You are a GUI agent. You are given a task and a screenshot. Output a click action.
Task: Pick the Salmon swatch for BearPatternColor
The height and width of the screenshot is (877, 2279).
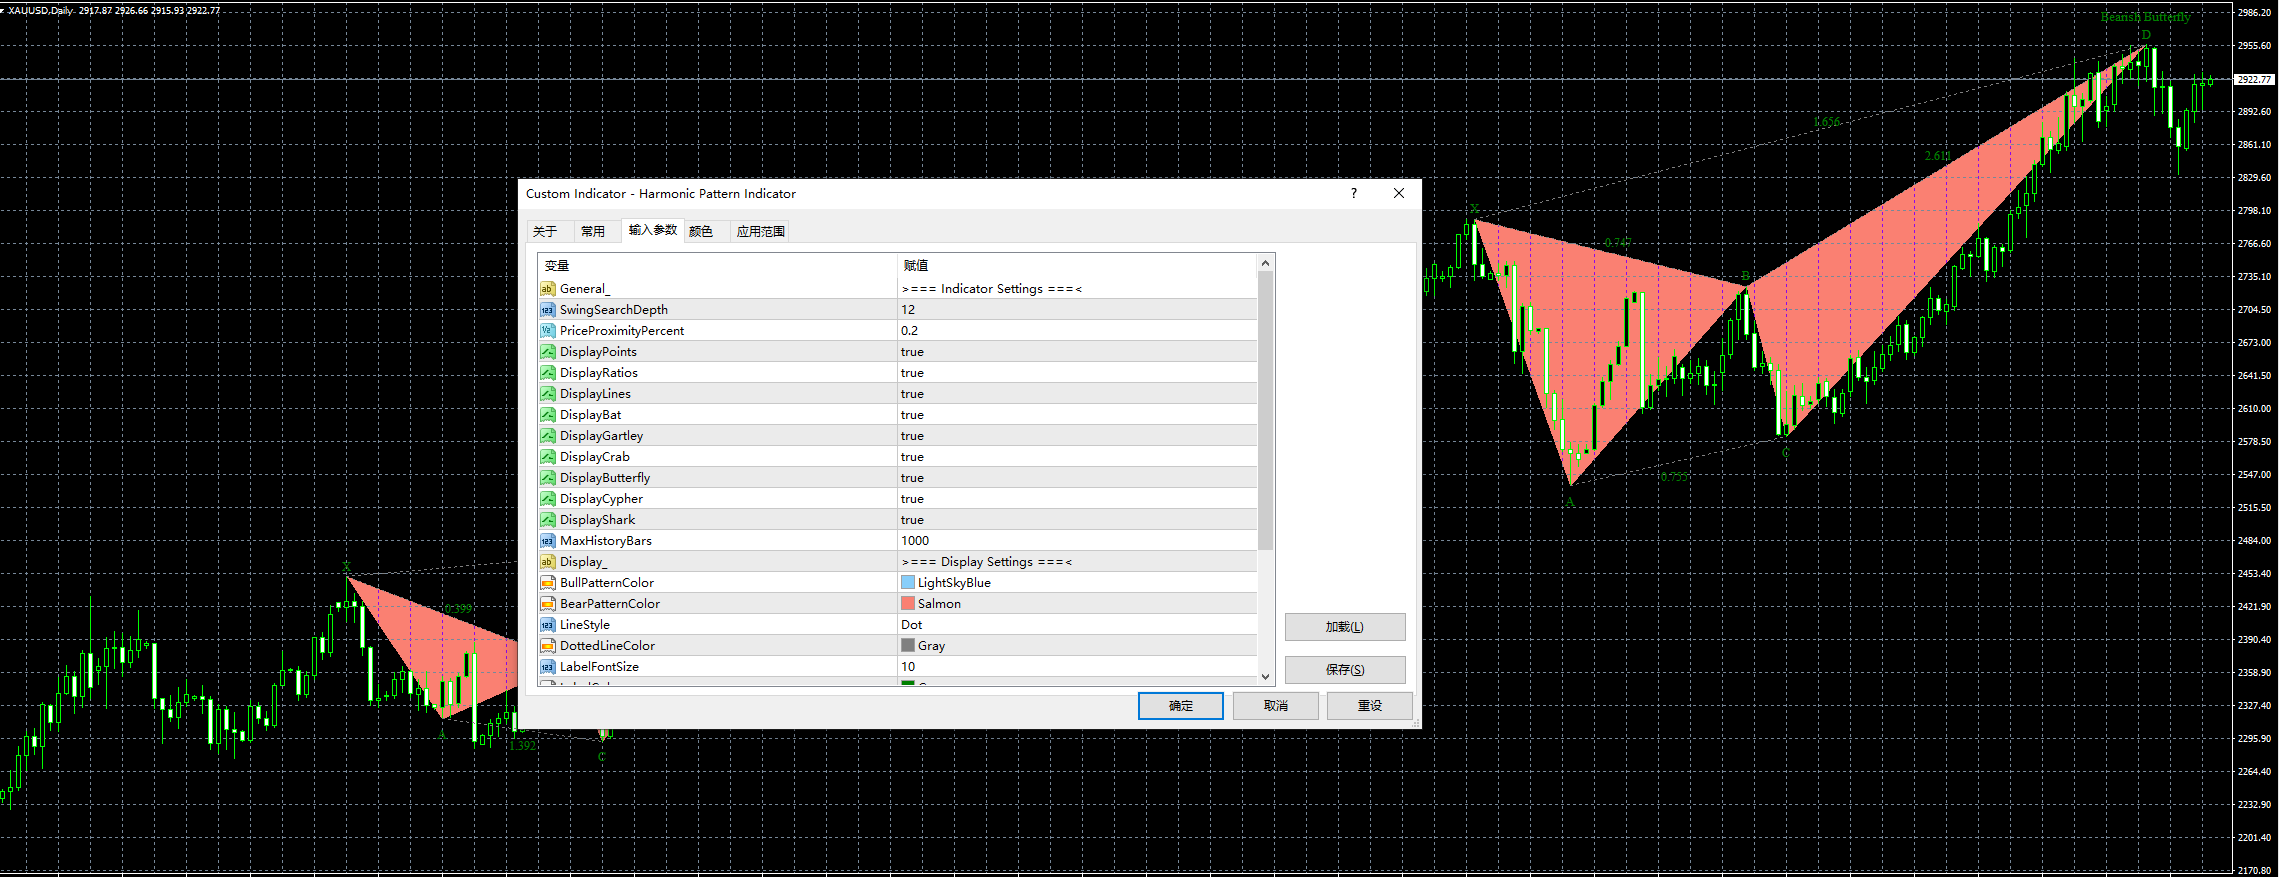(908, 604)
